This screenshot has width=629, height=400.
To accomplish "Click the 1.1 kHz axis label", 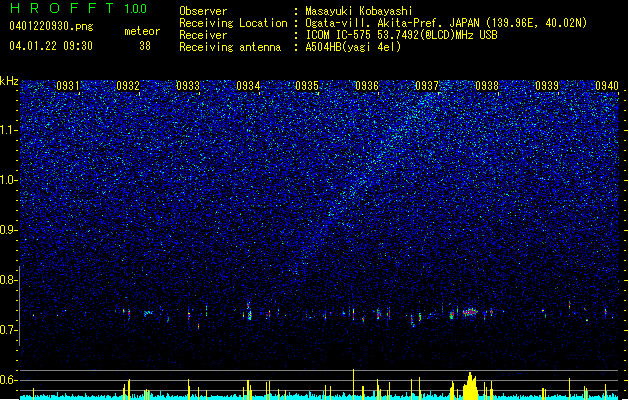I will 9,130.
